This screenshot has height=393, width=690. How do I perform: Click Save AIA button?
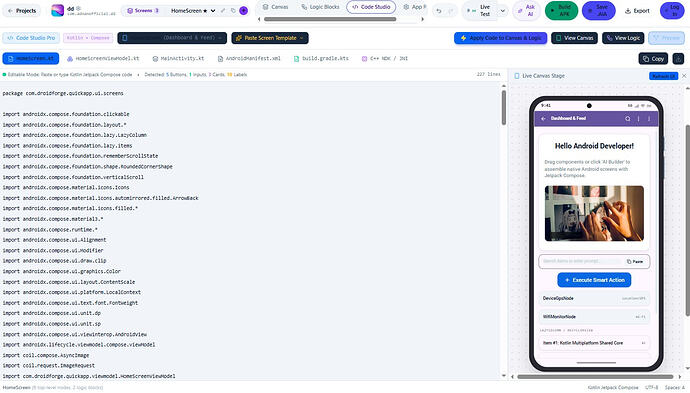pyautogui.click(x=598, y=11)
